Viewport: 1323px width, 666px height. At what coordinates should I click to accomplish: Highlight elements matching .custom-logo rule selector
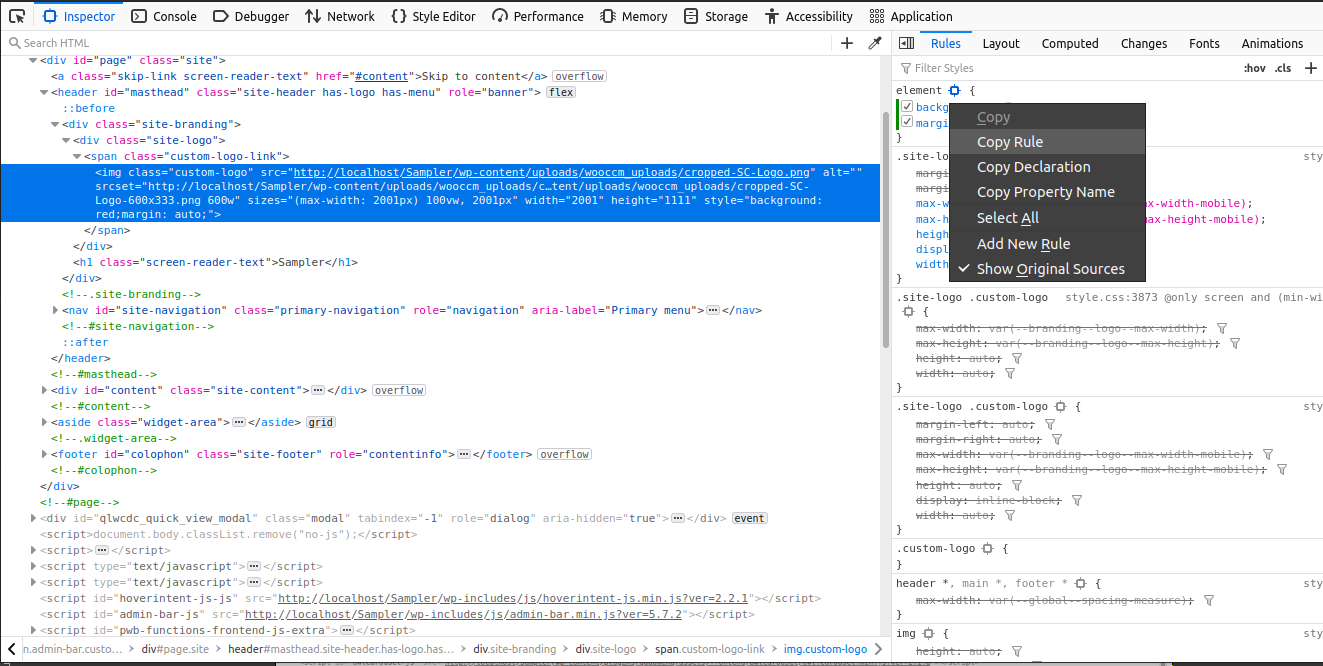pos(988,549)
